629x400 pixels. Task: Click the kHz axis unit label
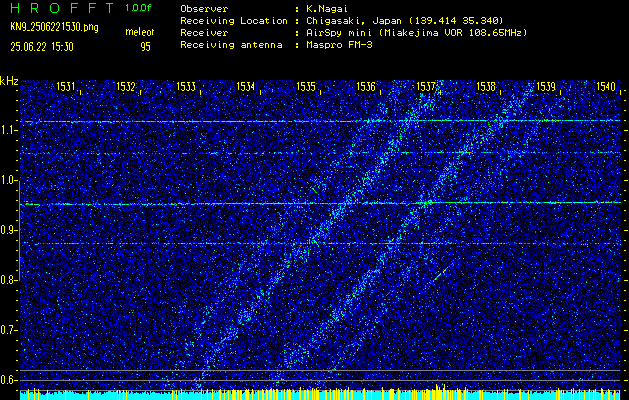click(9, 81)
